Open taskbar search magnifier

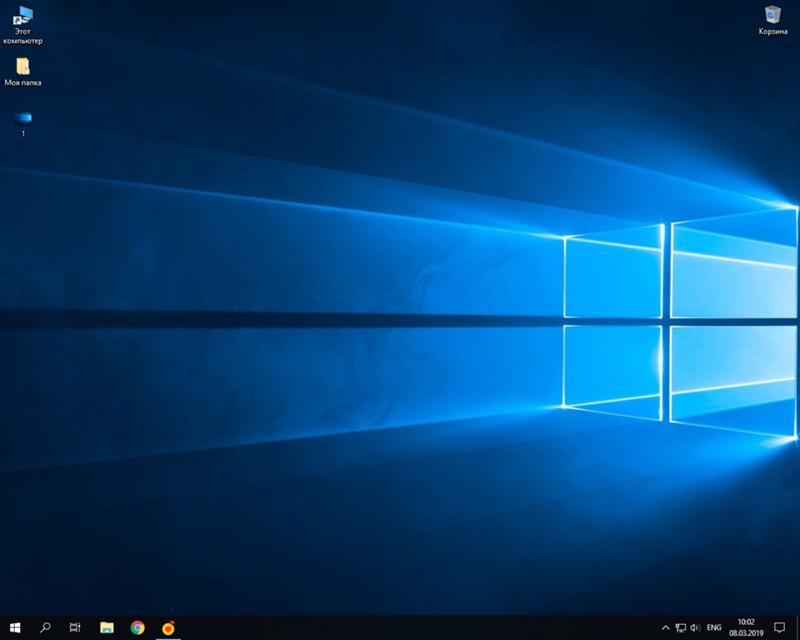pos(45,627)
